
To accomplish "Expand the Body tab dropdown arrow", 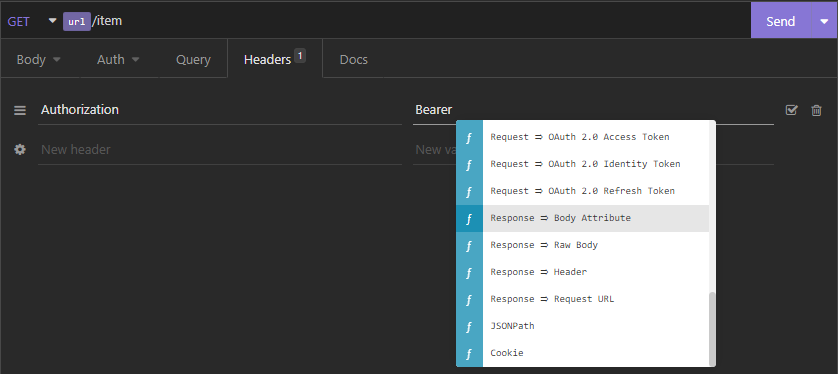I will (x=57, y=59).
